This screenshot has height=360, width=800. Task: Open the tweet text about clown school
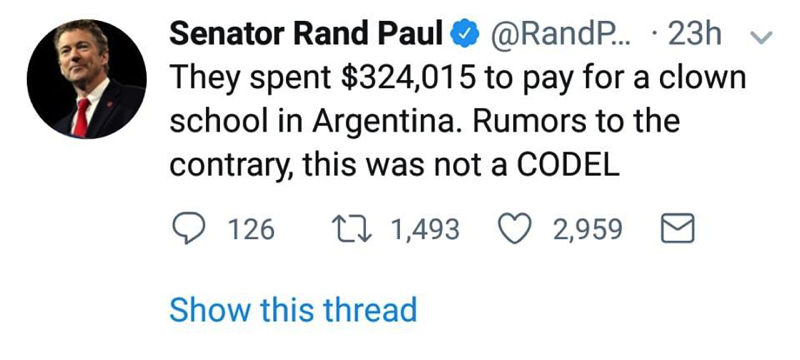click(x=458, y=121)
